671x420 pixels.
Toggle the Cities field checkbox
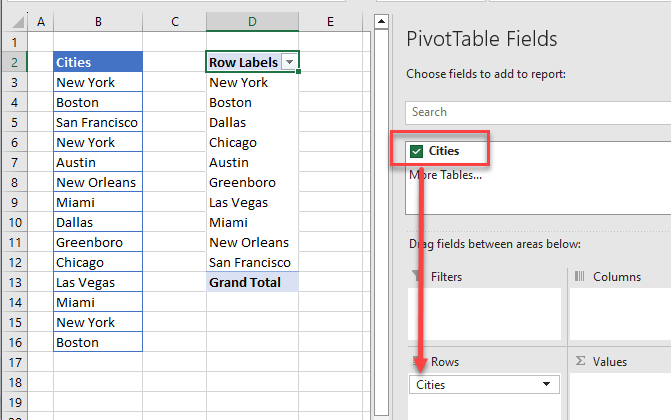point(416,151)
